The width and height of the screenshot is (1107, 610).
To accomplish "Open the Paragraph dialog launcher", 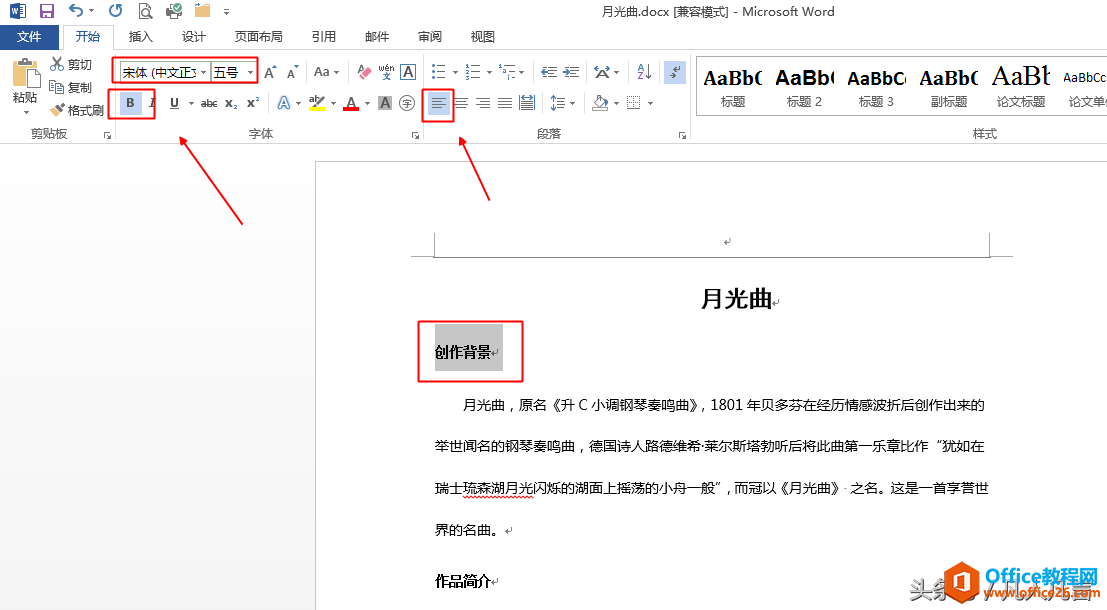I will click(x=683, y=136).
